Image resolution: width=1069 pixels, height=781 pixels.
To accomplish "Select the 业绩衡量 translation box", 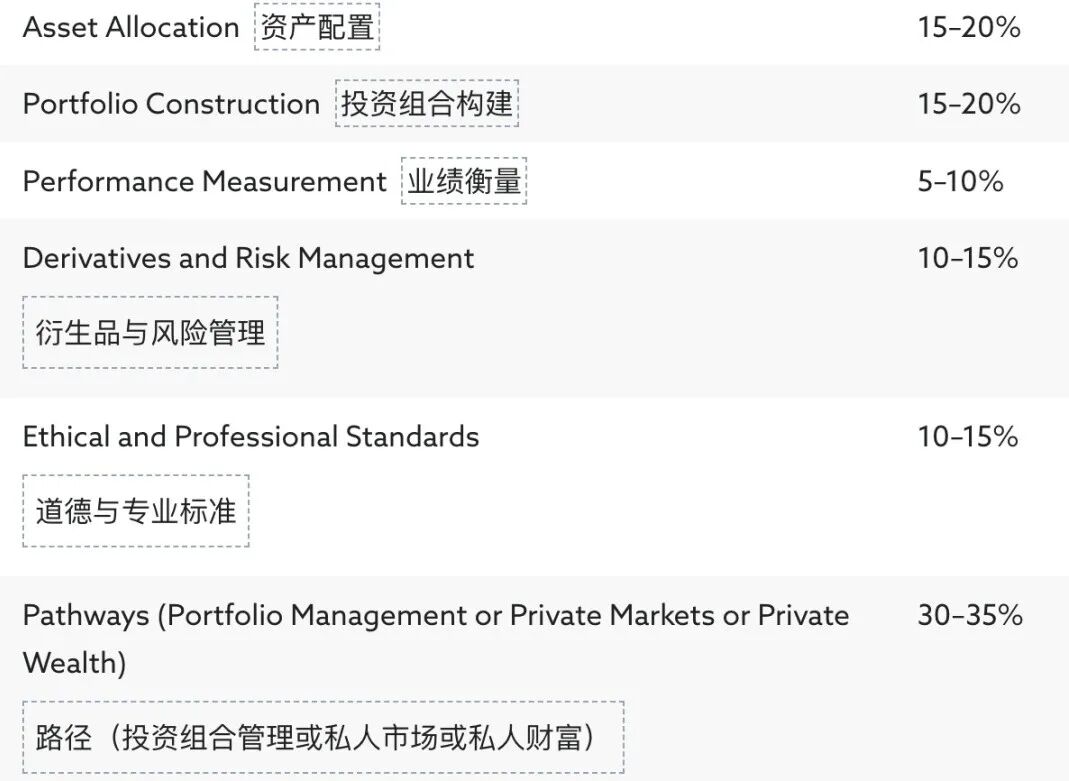I will [x=464, y=181].
